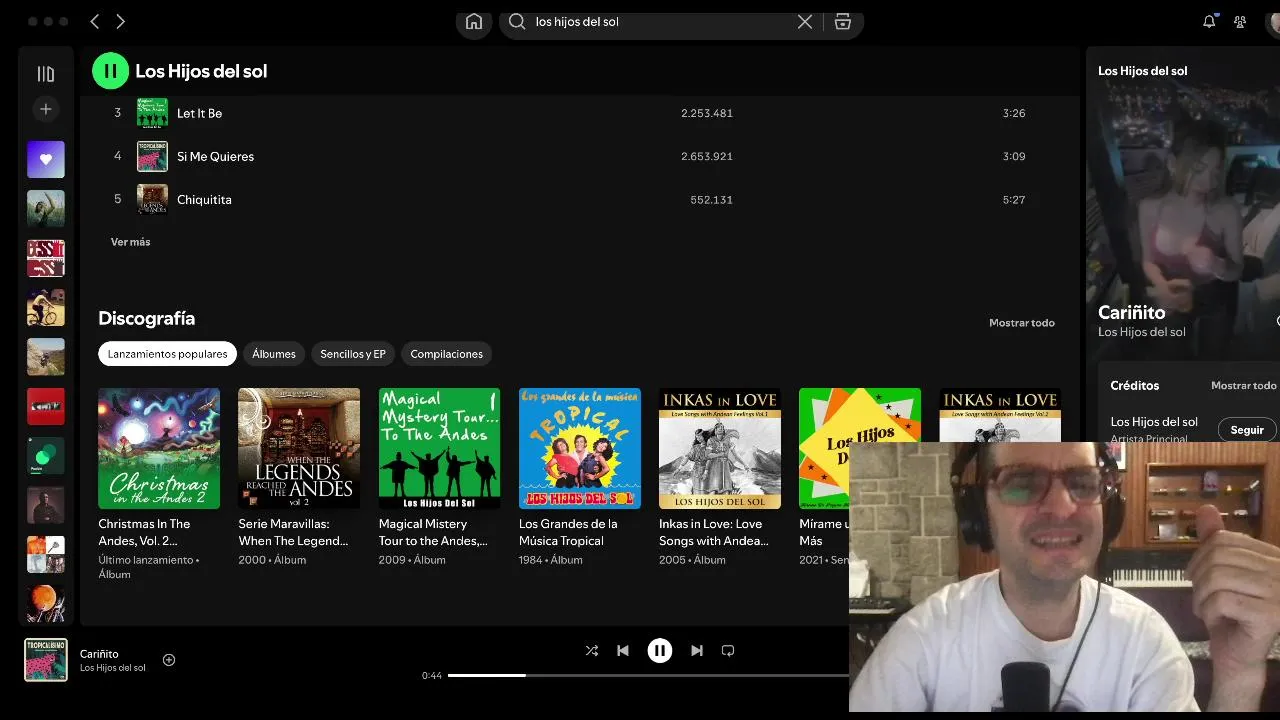
Task: Open Chiquitita cover thumbnail
Action: 152,200
